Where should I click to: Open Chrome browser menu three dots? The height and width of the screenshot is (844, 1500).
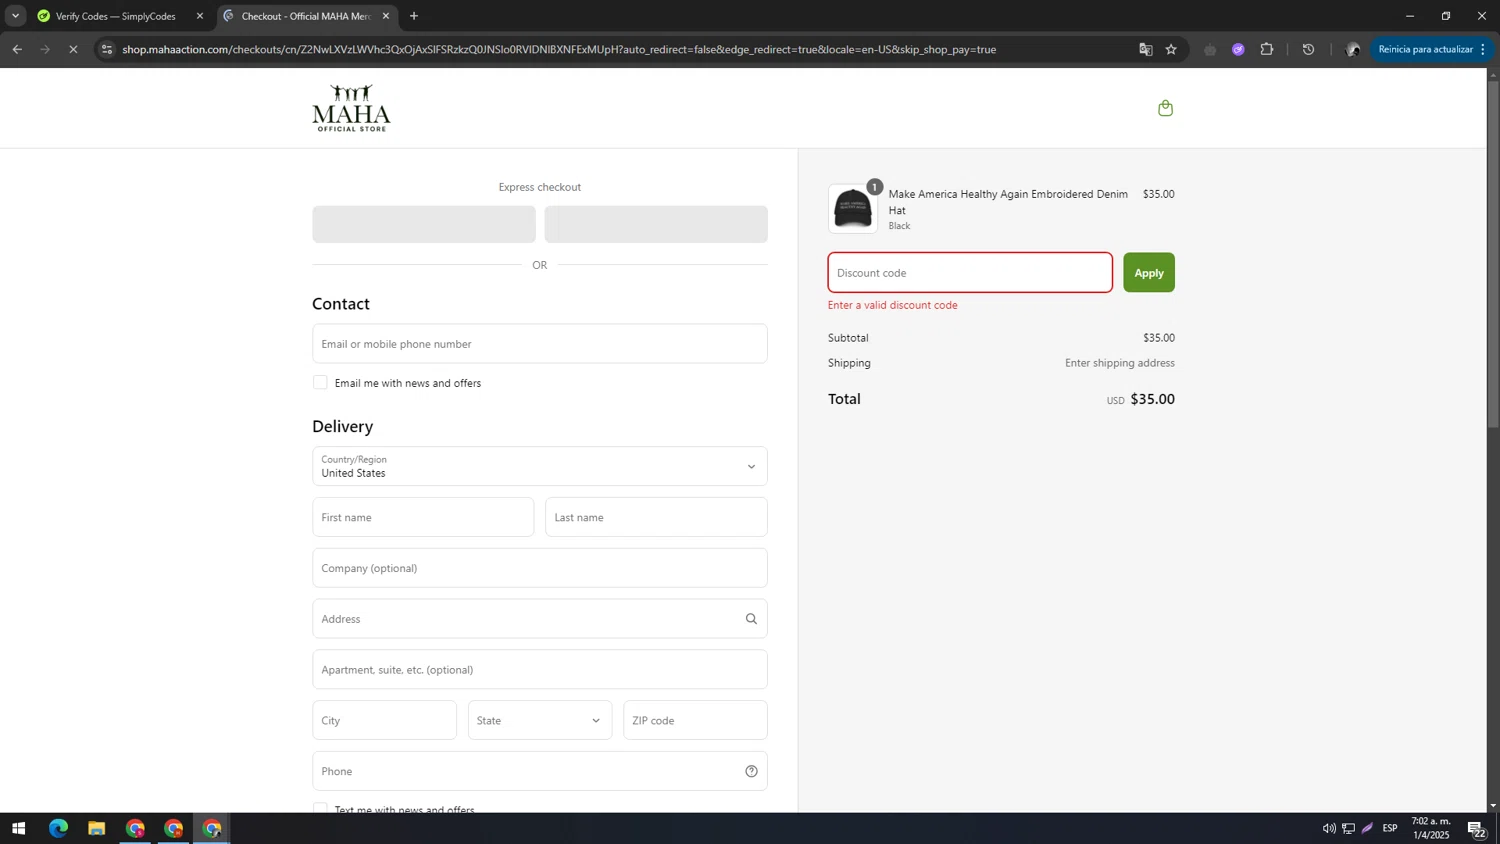[1483, 49]
